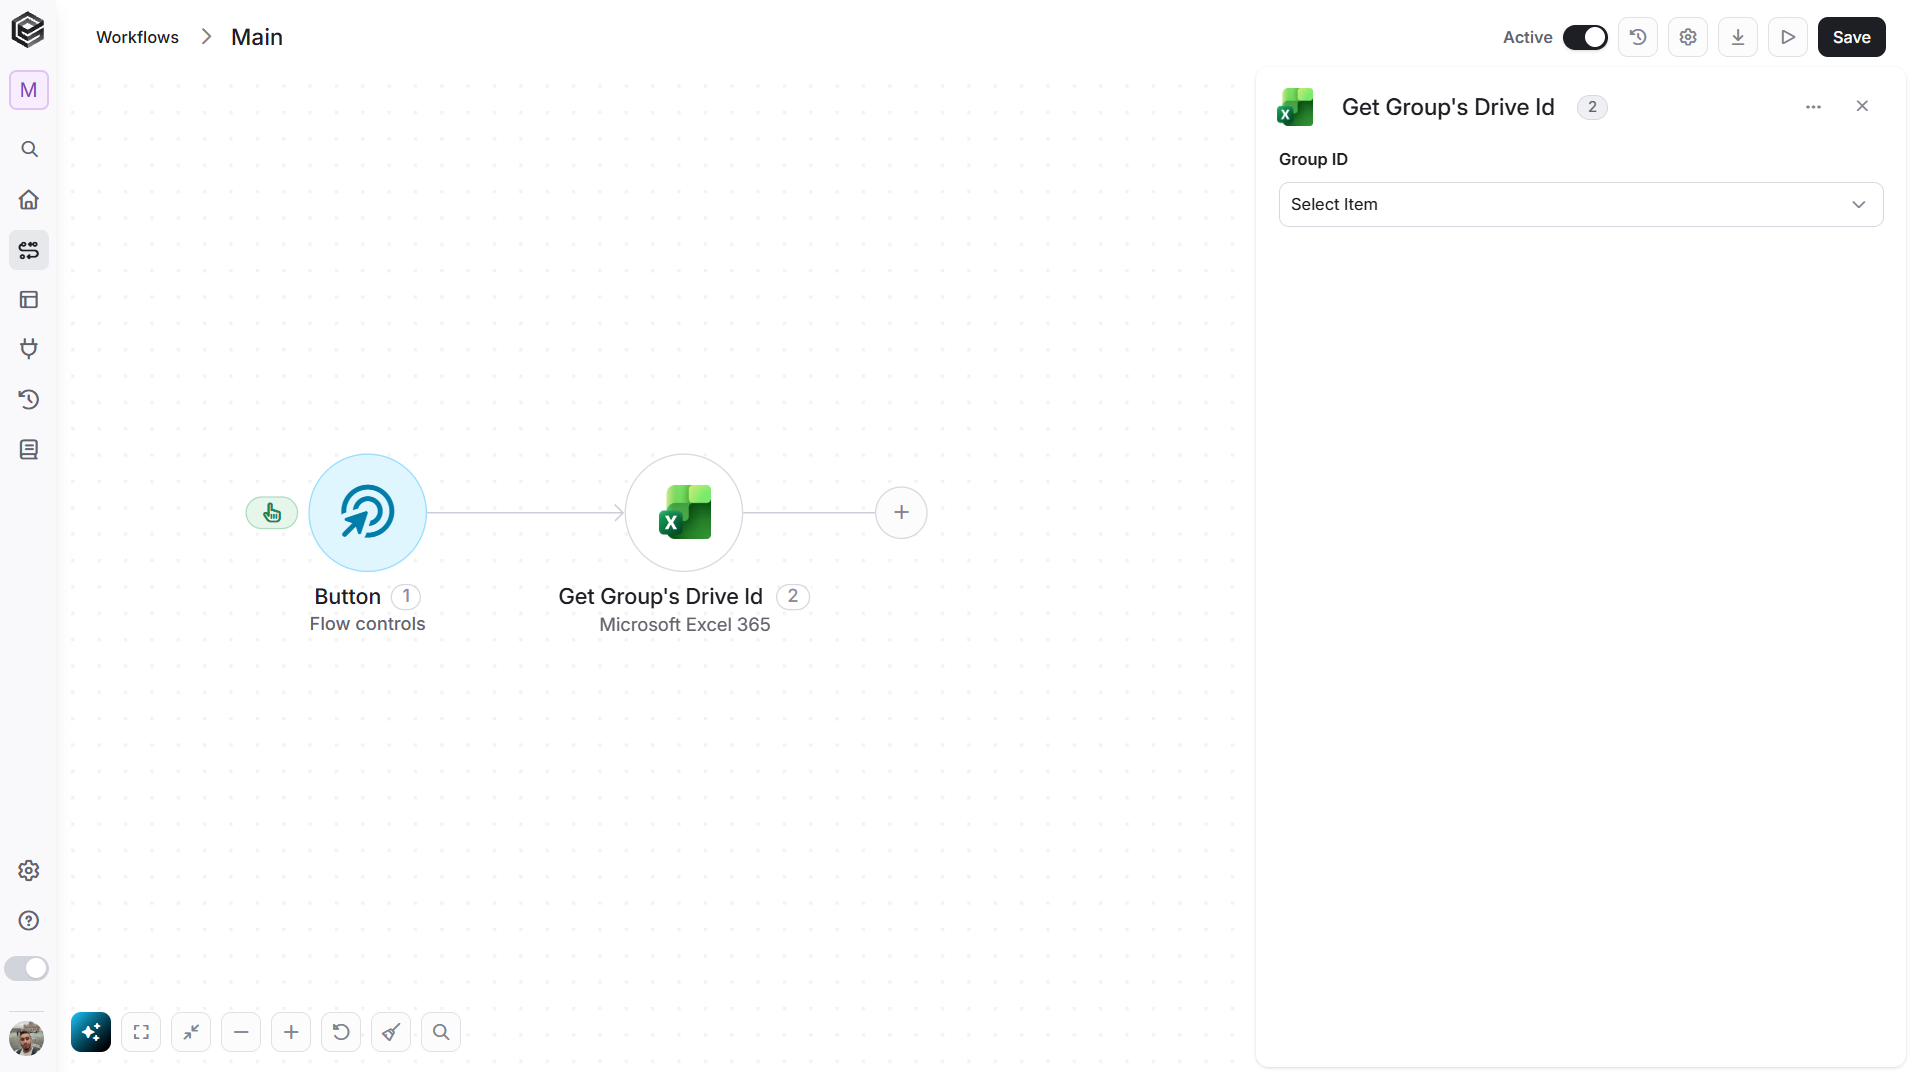Image resolution: width=1912 pixels, height=1072 pixels.
Task: Click the clean up brush icon
Action: point(391,1032)
